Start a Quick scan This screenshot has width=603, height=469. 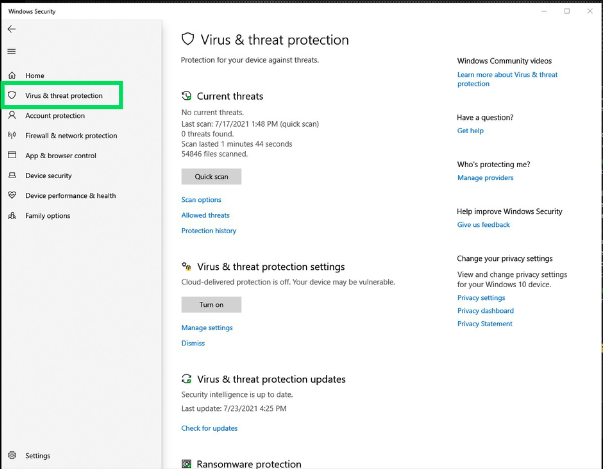pos(211,177)
